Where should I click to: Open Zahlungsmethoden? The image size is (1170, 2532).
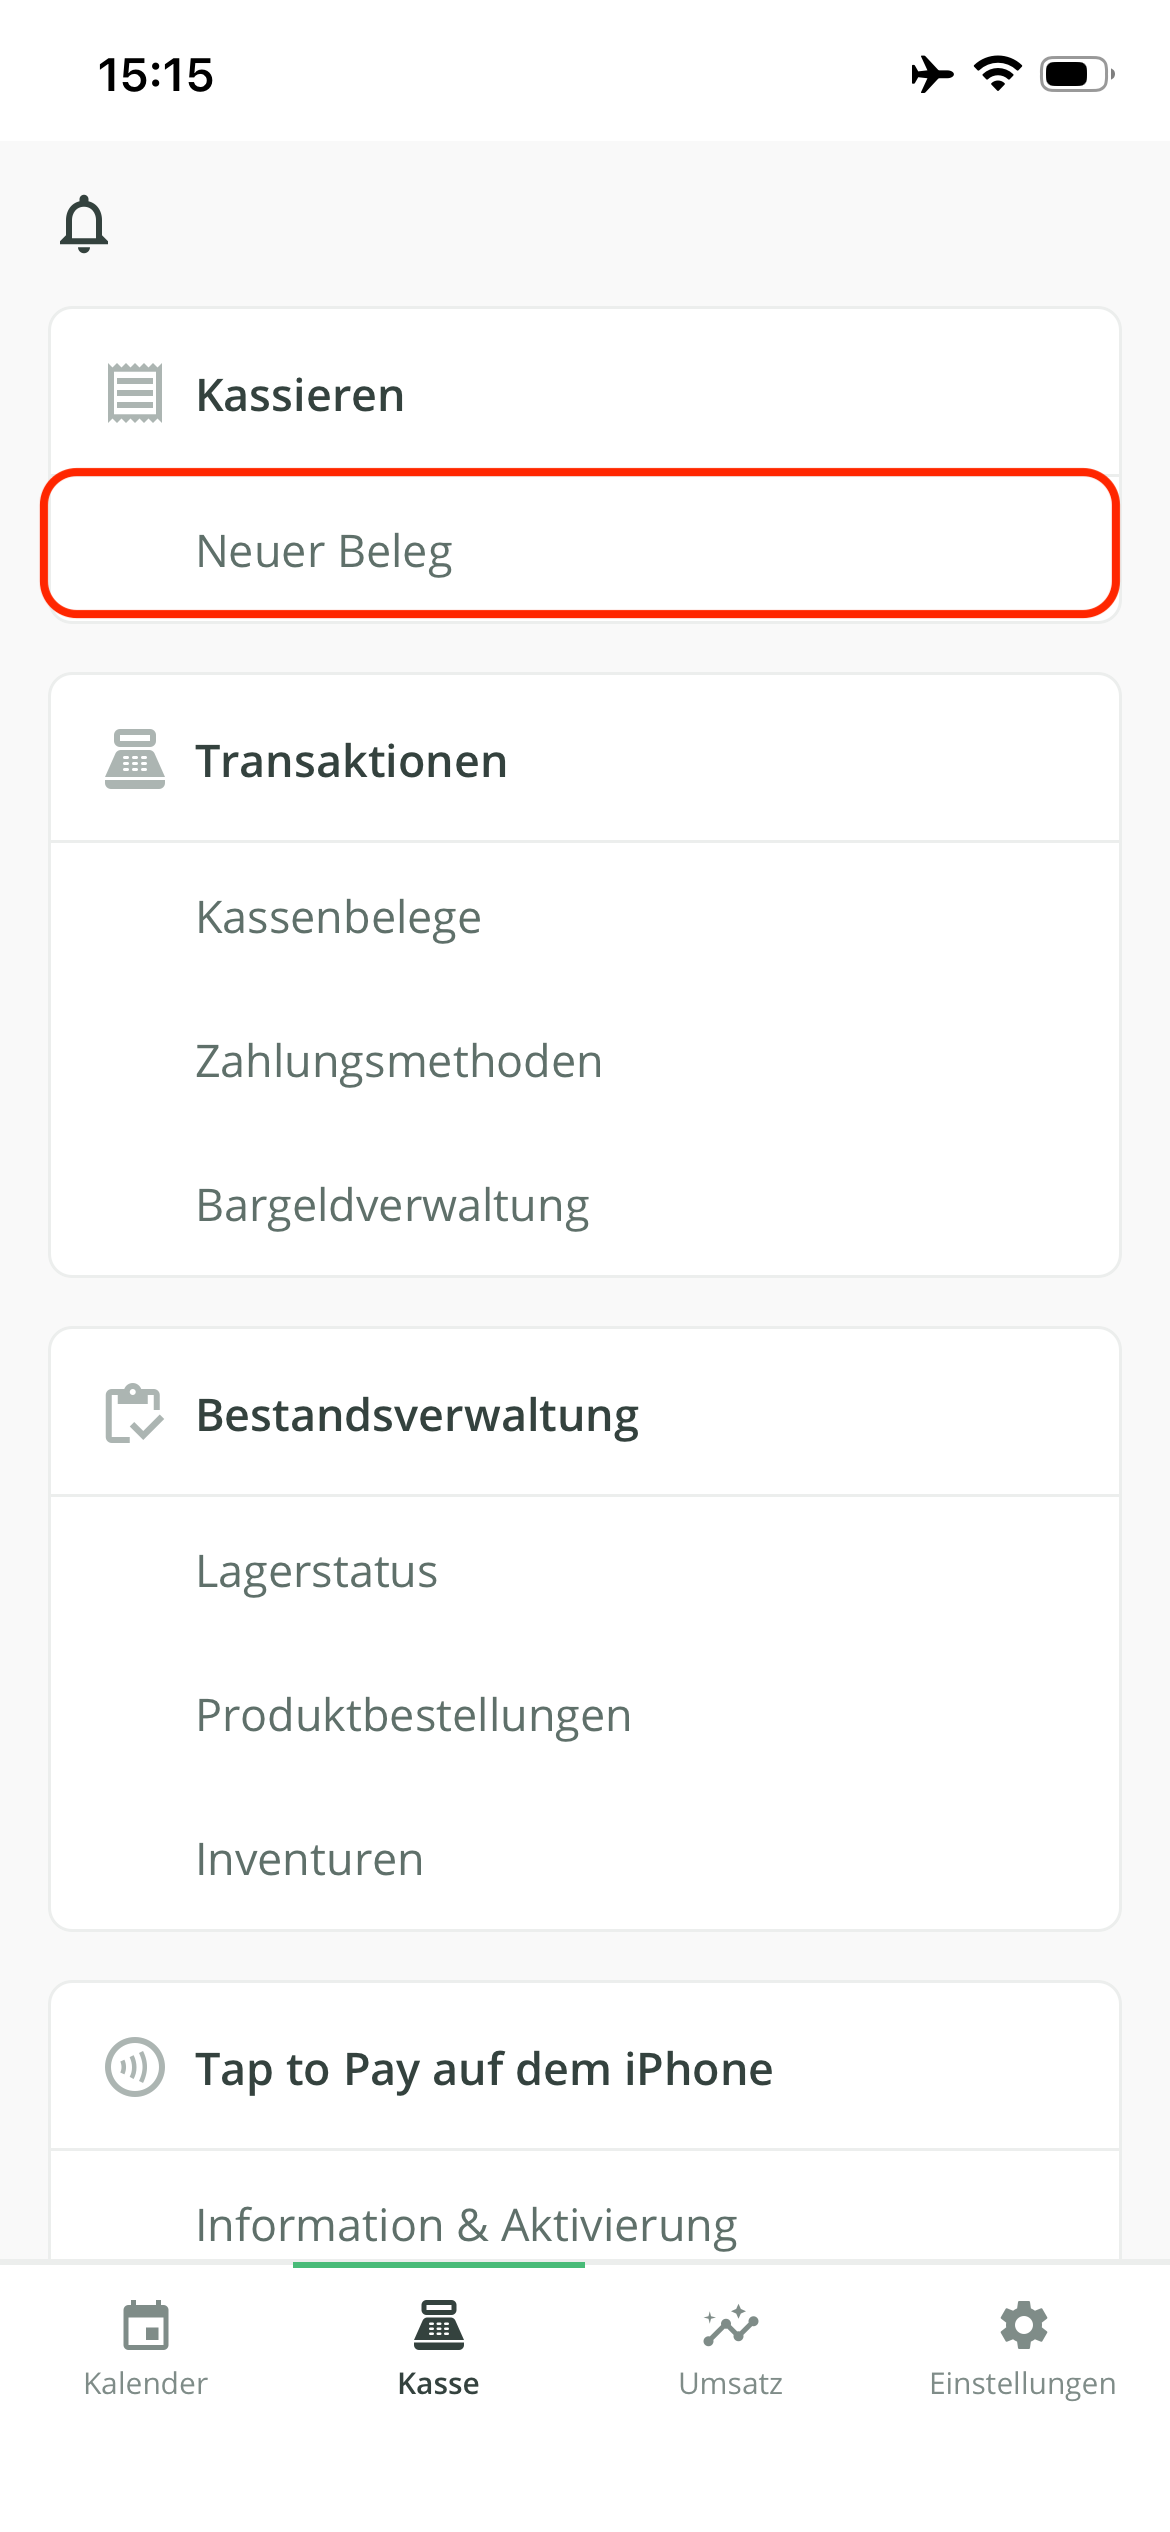585,1061
